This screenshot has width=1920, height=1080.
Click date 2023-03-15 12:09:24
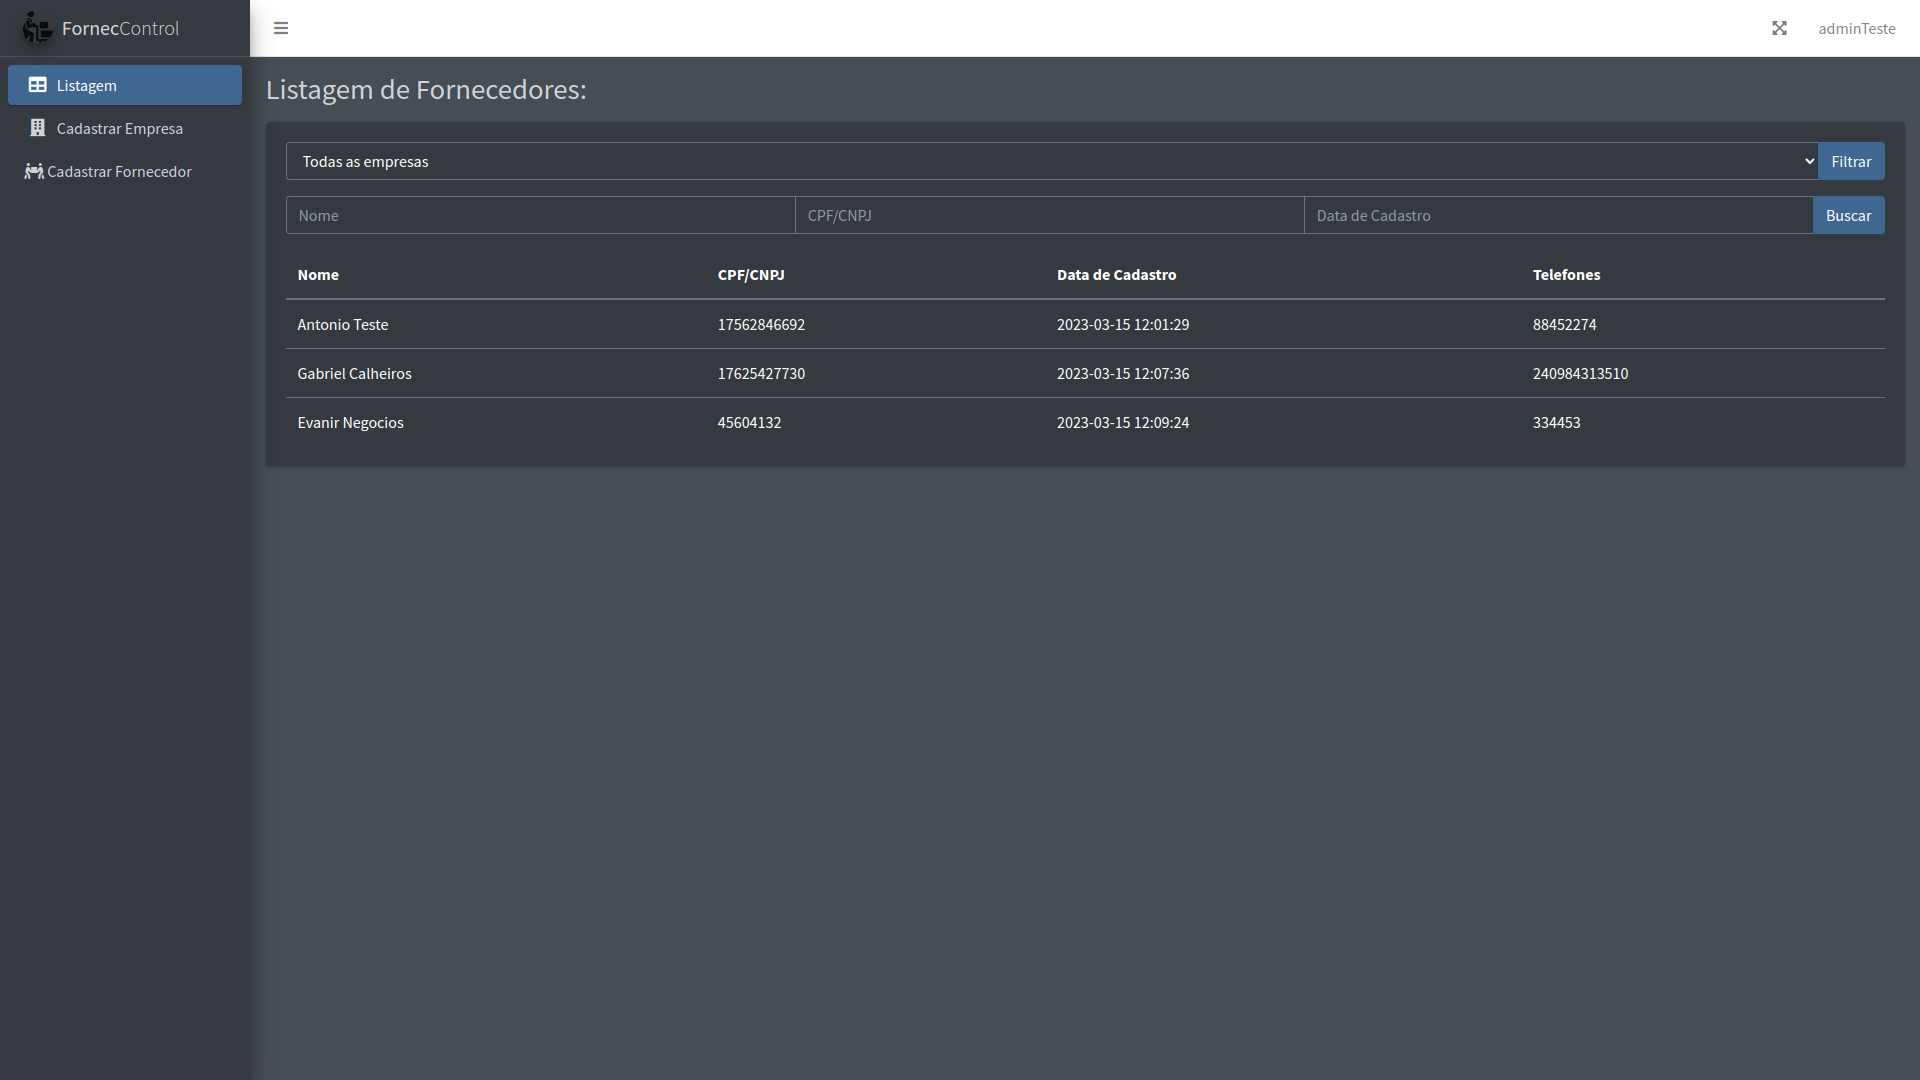(x=1123, y=422)
